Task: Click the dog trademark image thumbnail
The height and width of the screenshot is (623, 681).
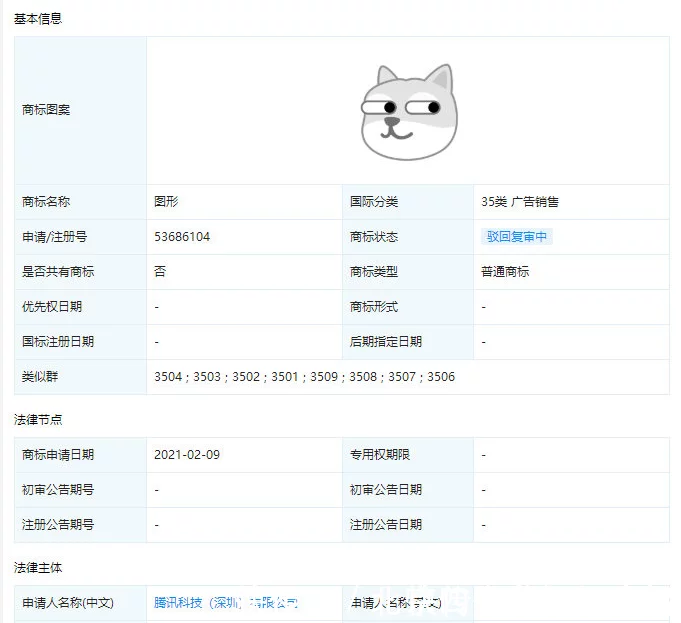Action: click(x=409, y=112)
